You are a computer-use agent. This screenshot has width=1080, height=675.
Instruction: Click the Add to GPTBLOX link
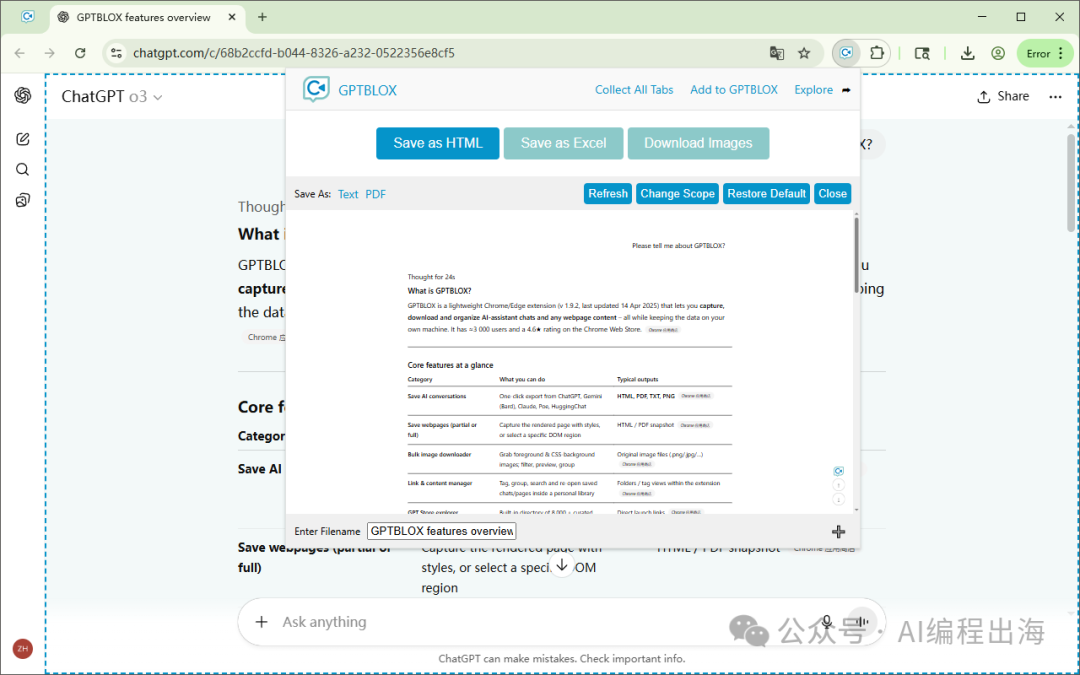pos(734,90)
